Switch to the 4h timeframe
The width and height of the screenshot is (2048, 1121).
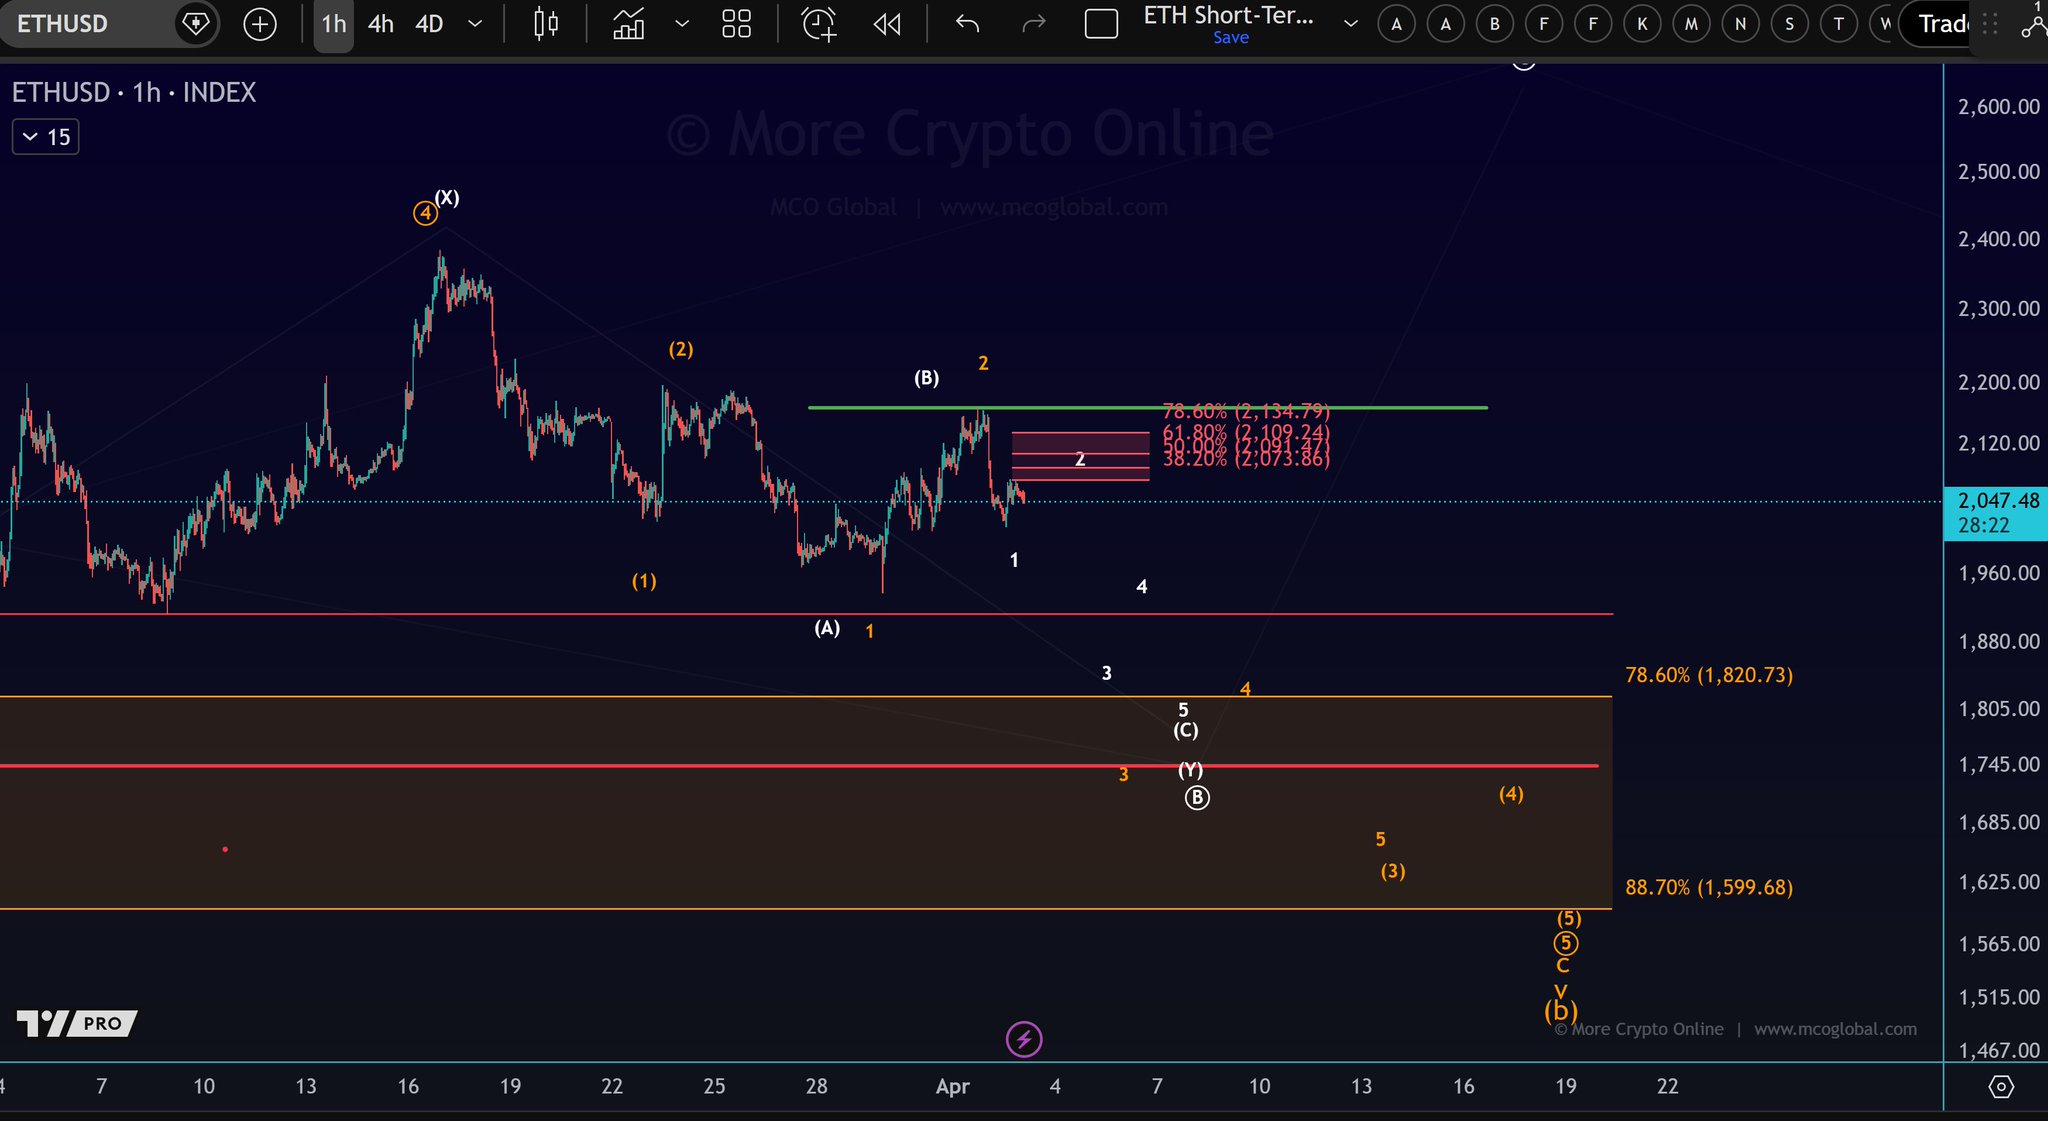point(380,24)
